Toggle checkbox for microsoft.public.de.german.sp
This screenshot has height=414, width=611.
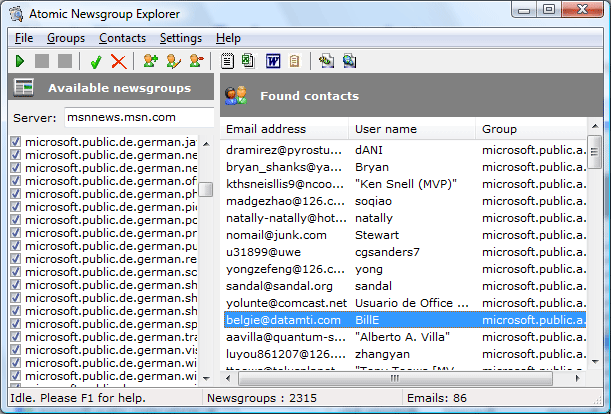coord(16,324)
